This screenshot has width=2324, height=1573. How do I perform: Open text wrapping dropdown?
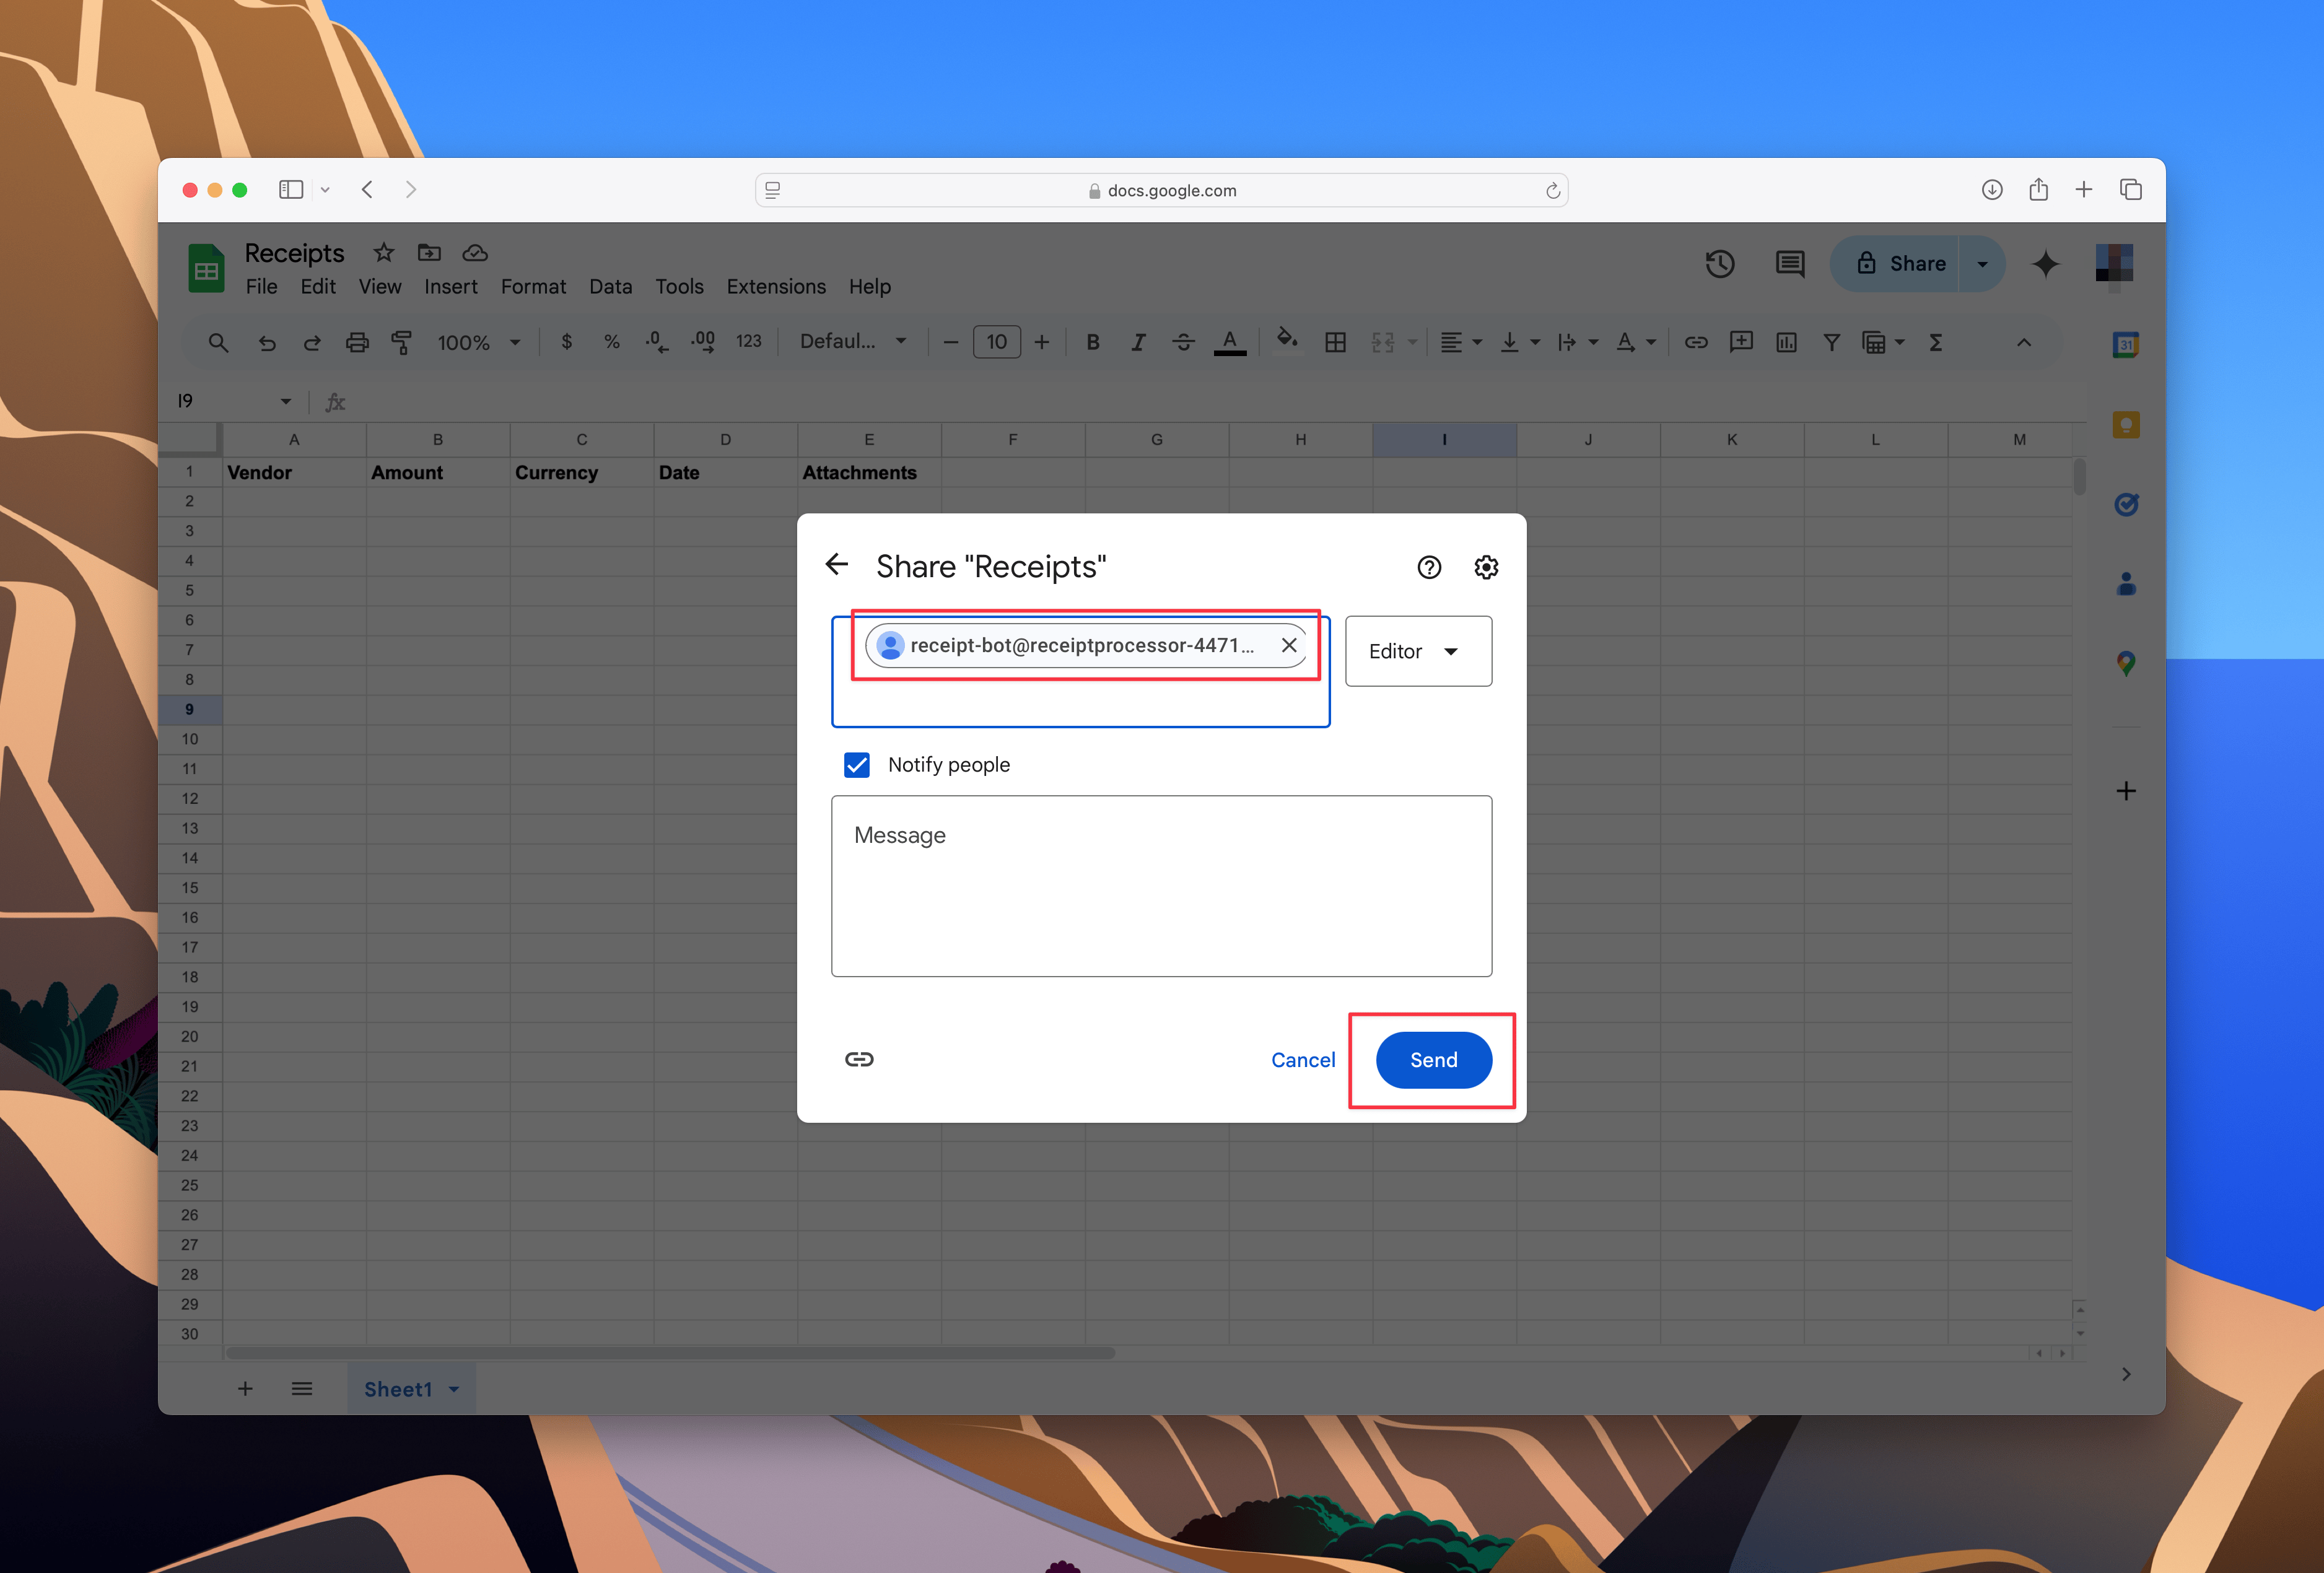point(1577,343)
